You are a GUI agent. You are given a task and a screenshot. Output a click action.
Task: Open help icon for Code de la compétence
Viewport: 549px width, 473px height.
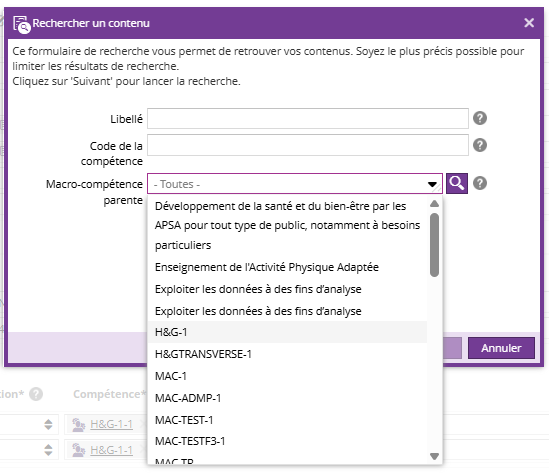tap(480, 145)
